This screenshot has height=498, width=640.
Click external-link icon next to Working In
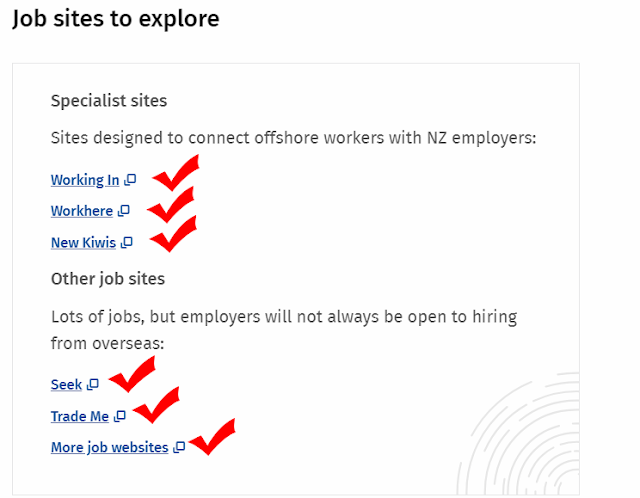pos(130,180)
